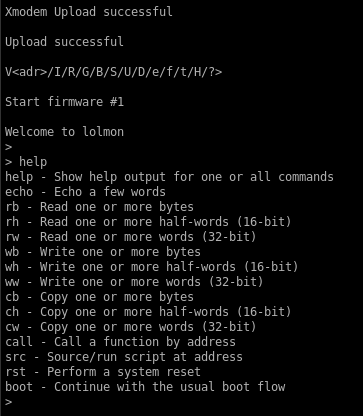
Task: Click the 'echo - Echo a few words' entry
Action: [85, 192]
